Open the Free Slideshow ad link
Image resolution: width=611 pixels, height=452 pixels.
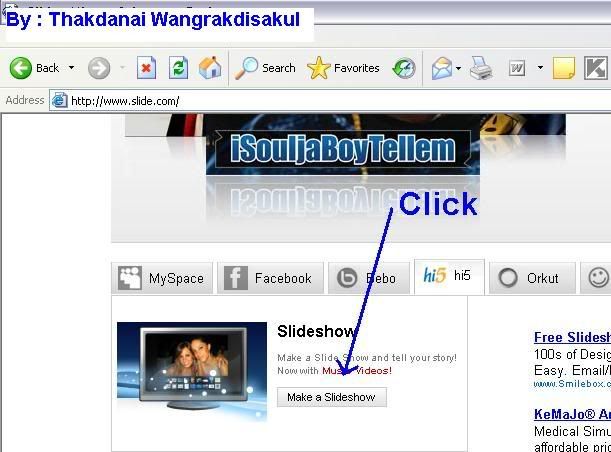tap(571, 337)
